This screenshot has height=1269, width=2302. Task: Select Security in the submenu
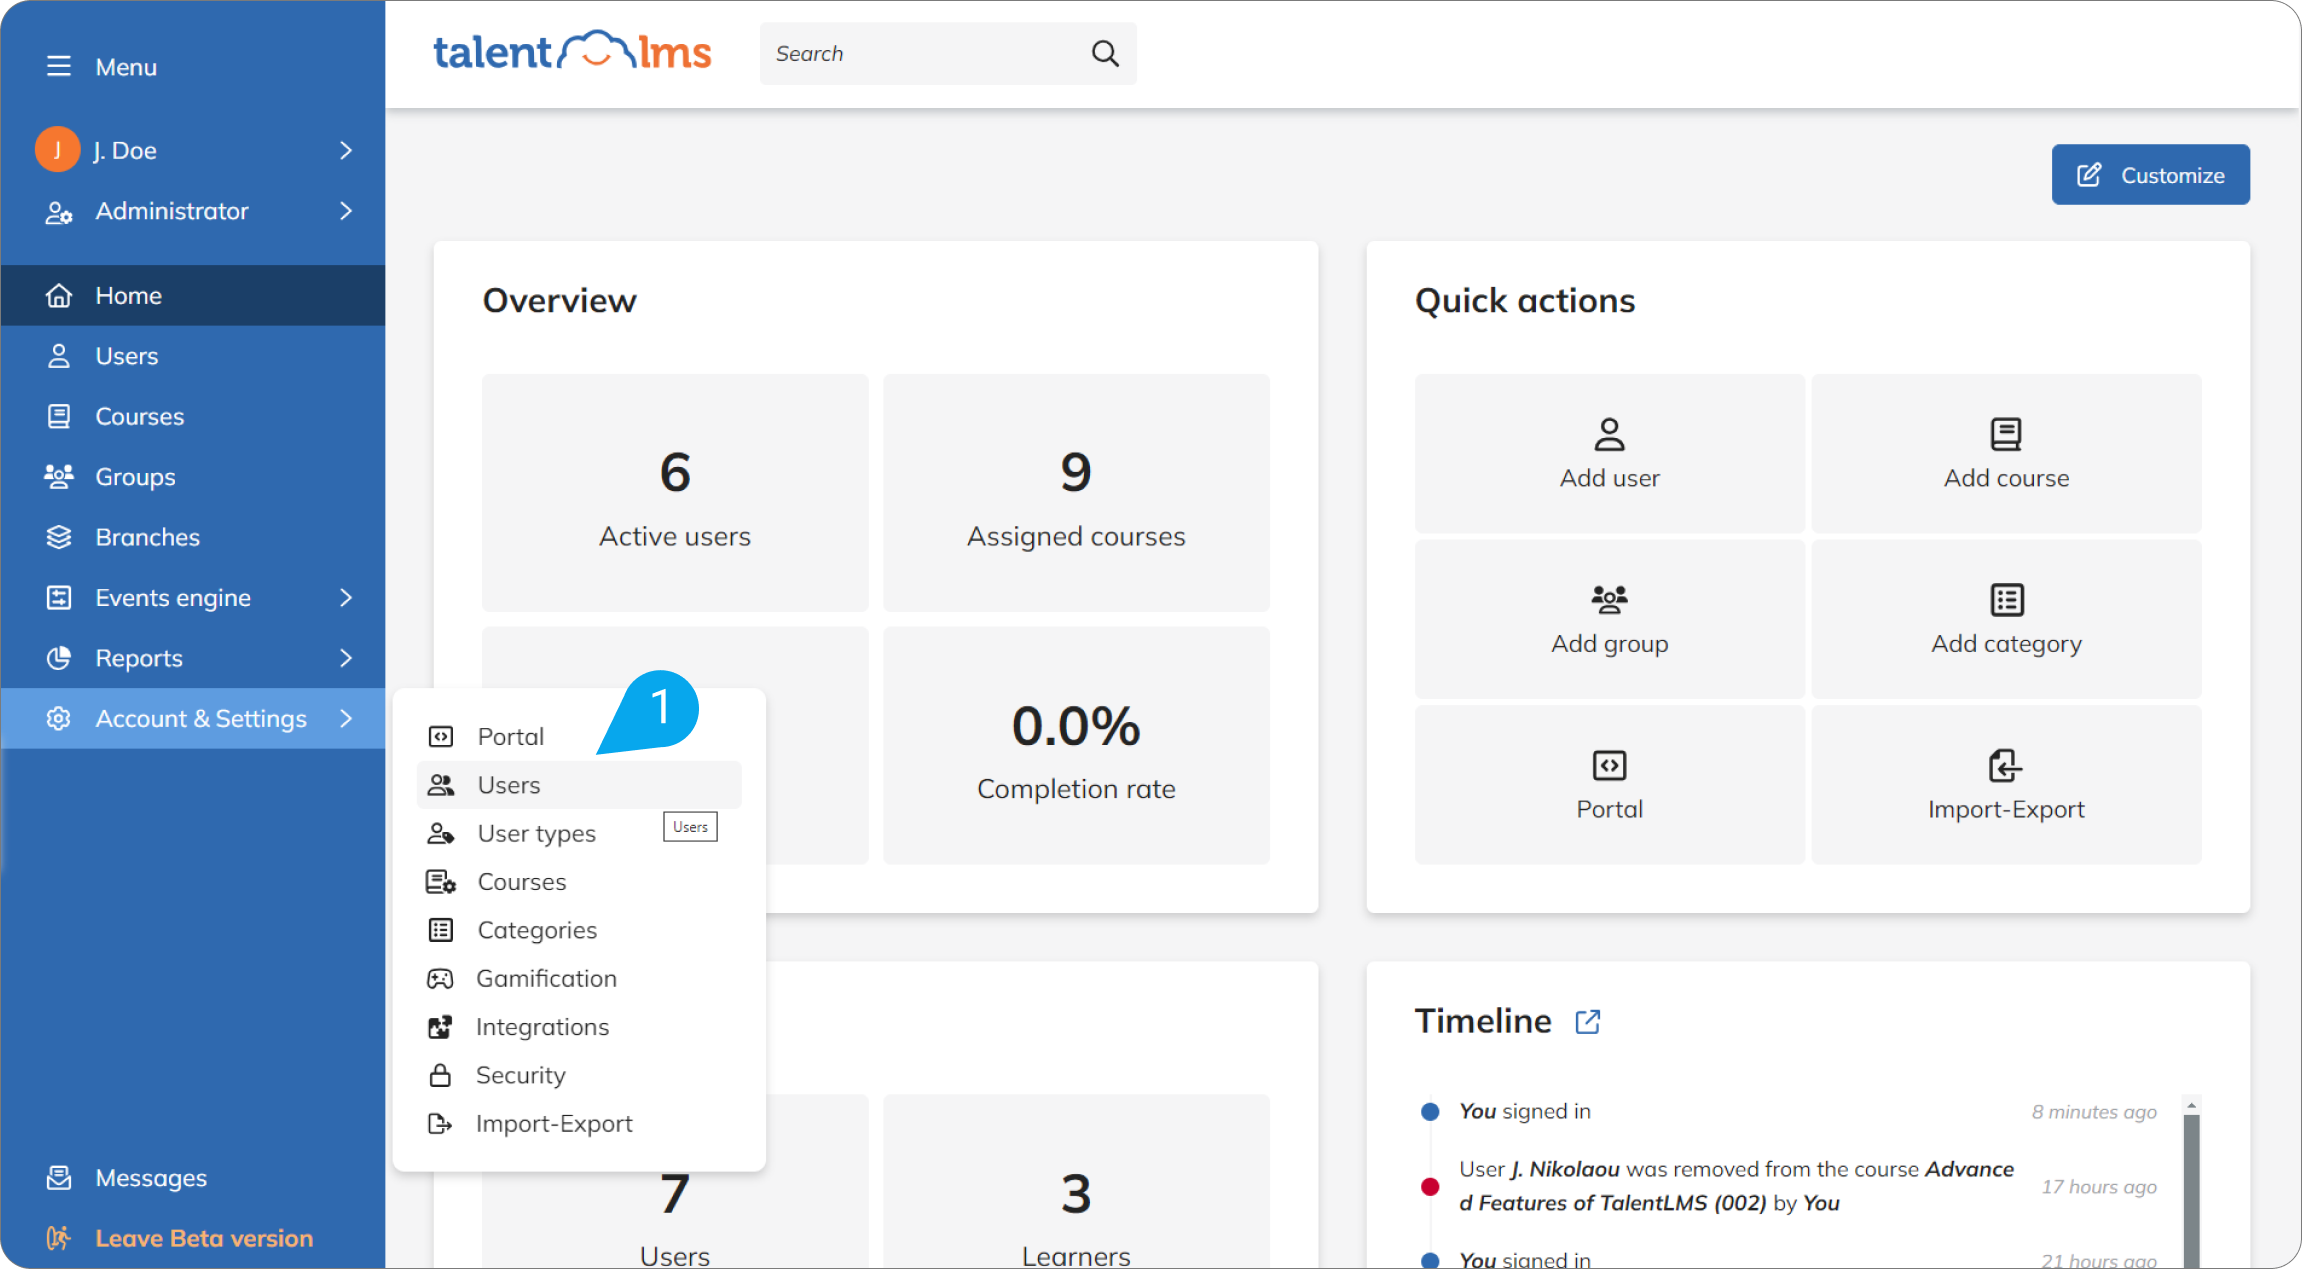[x=579, y=1075]
